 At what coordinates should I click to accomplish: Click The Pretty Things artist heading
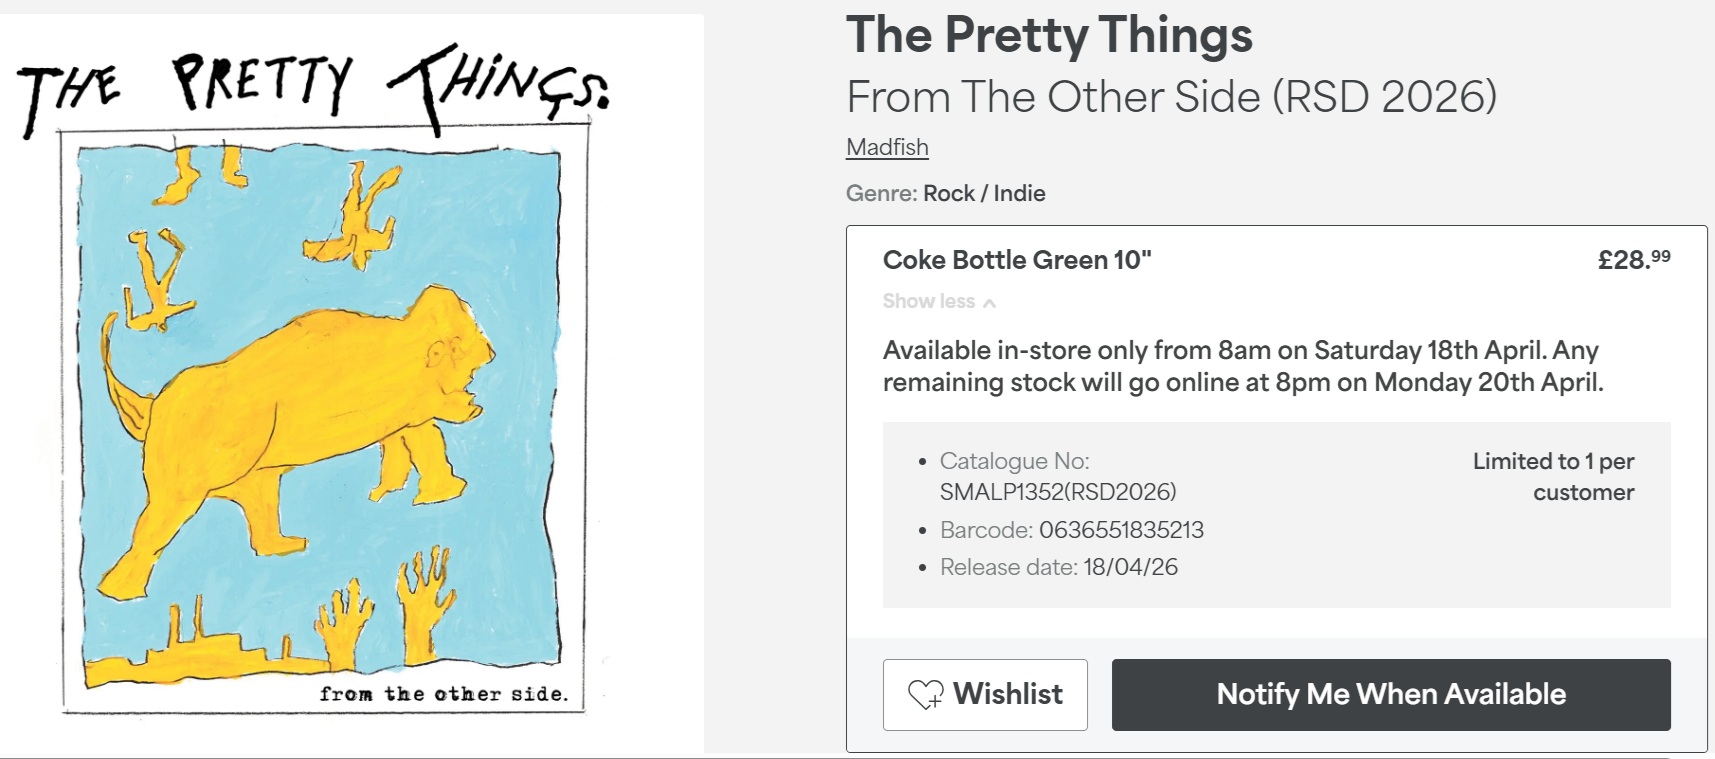coord(1049,35)
